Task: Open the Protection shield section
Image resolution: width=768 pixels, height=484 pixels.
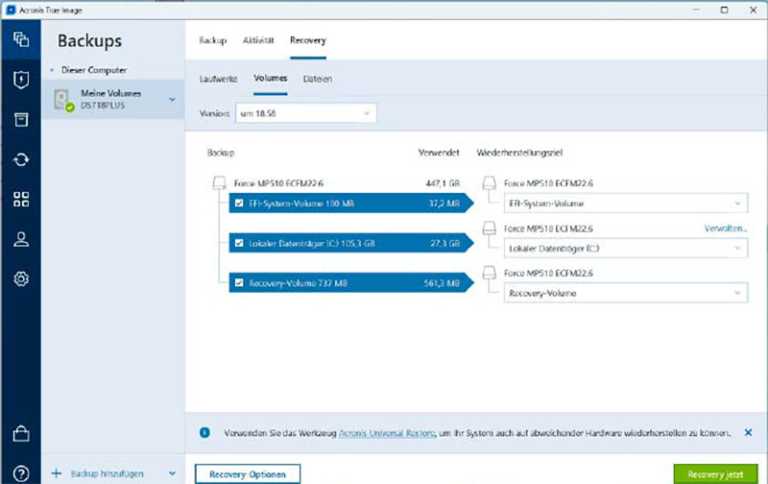Action: tap(21, 79)
